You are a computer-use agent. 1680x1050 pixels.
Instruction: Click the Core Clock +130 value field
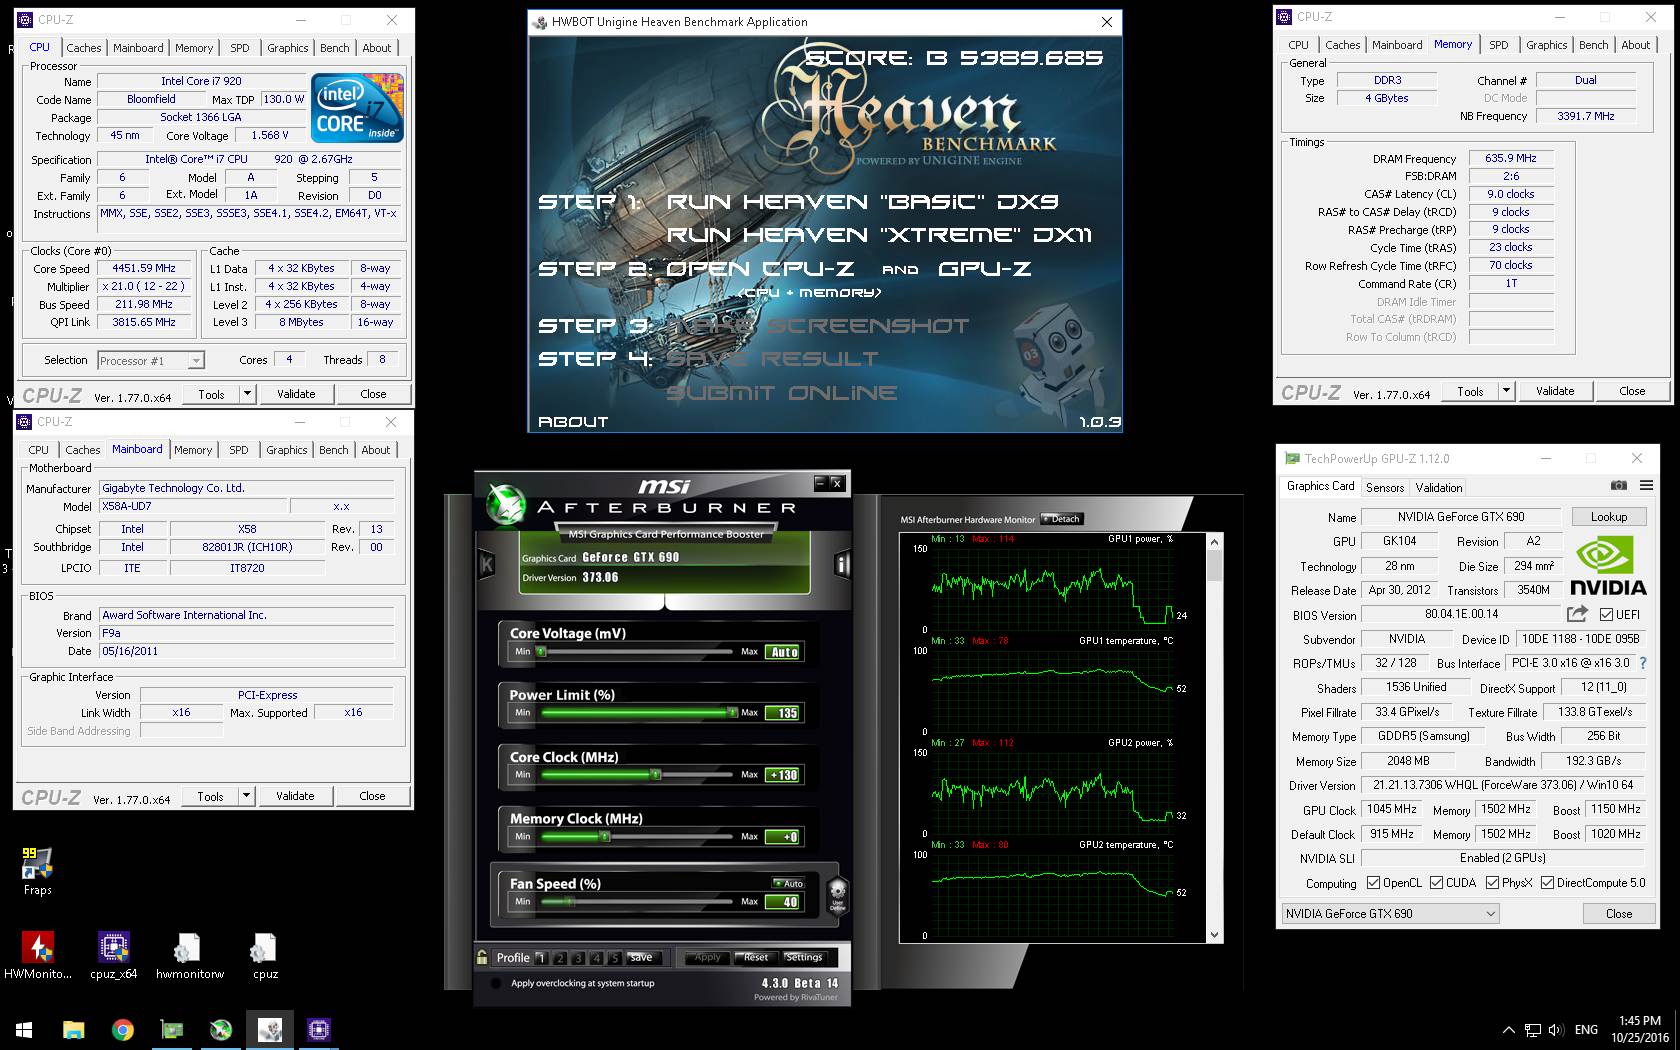tap(782, 775)
